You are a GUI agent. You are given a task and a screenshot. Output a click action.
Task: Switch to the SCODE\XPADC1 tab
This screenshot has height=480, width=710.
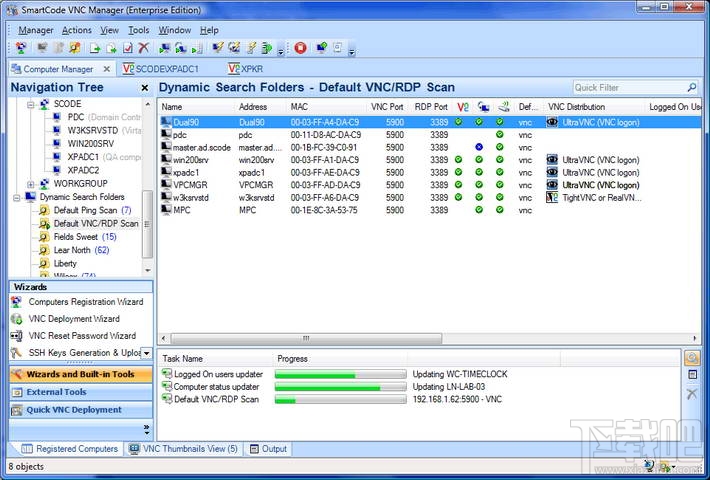[x=161, y=69]
